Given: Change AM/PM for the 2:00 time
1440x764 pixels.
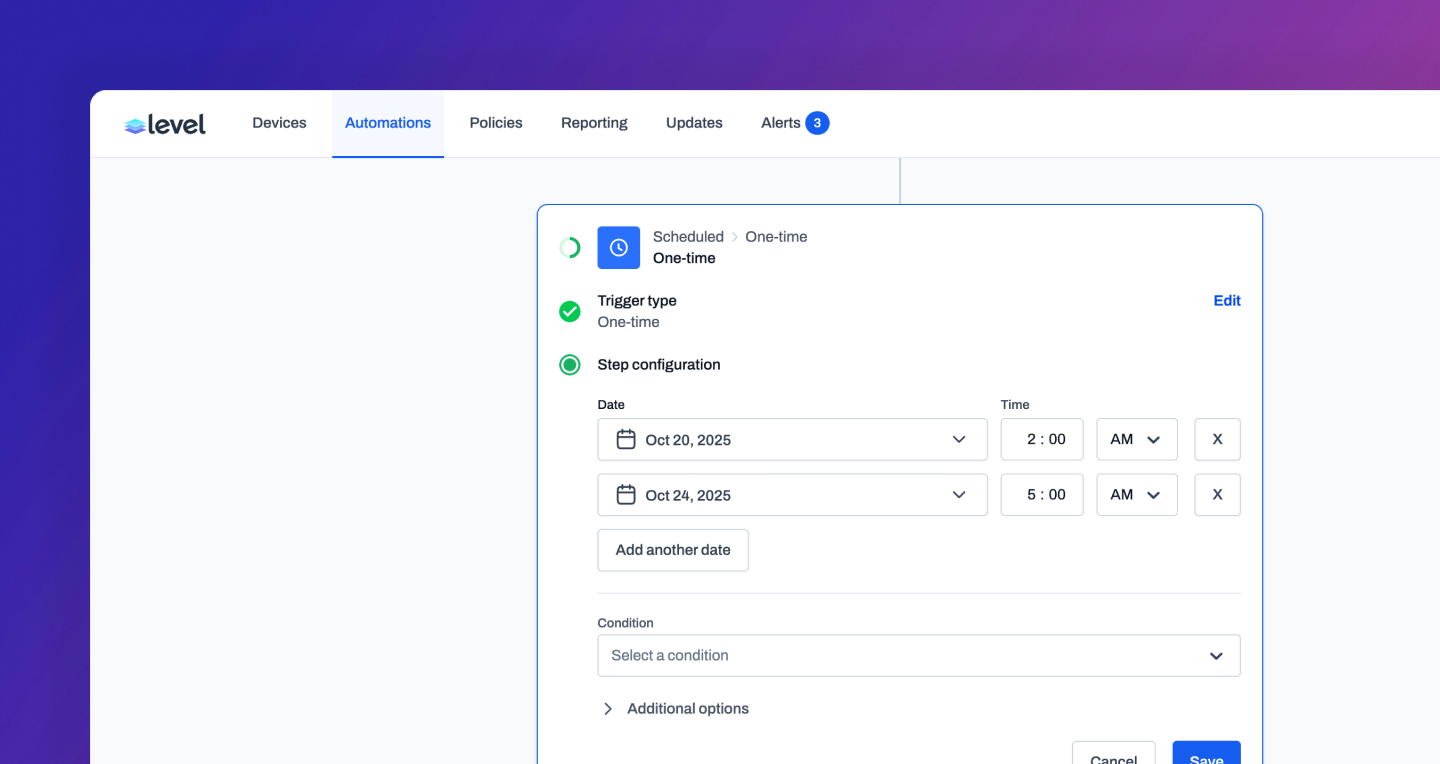Looking at the screenshot, I should click(1137, 439).
